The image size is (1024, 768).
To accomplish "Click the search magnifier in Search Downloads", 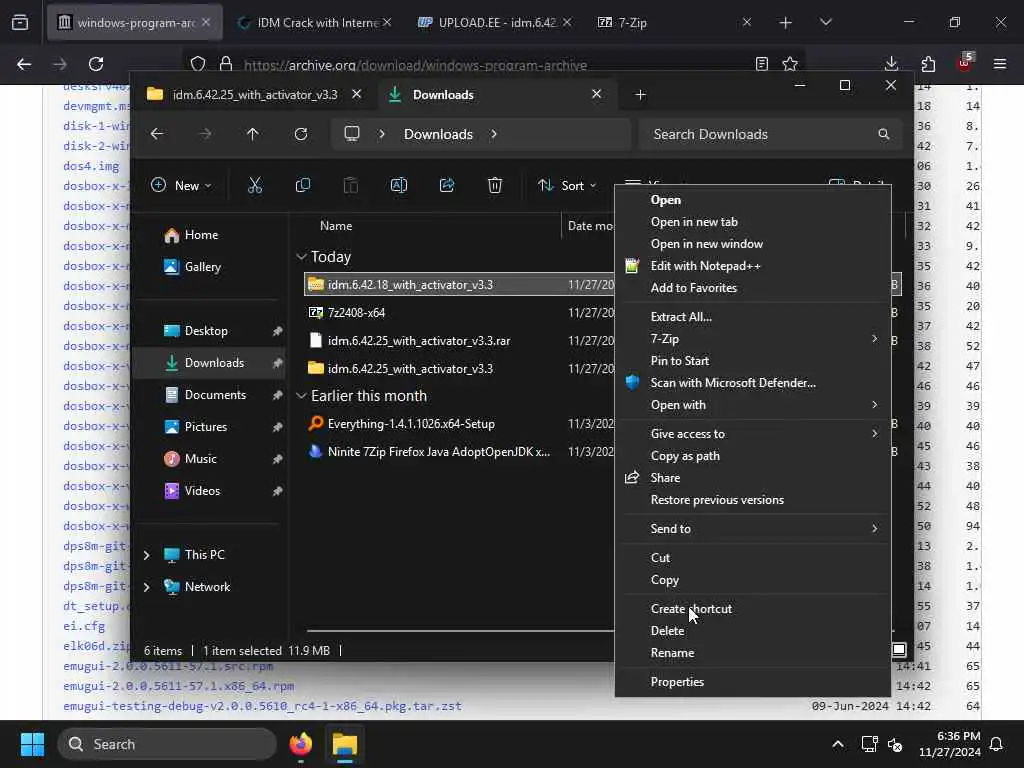I will (884, 134).
